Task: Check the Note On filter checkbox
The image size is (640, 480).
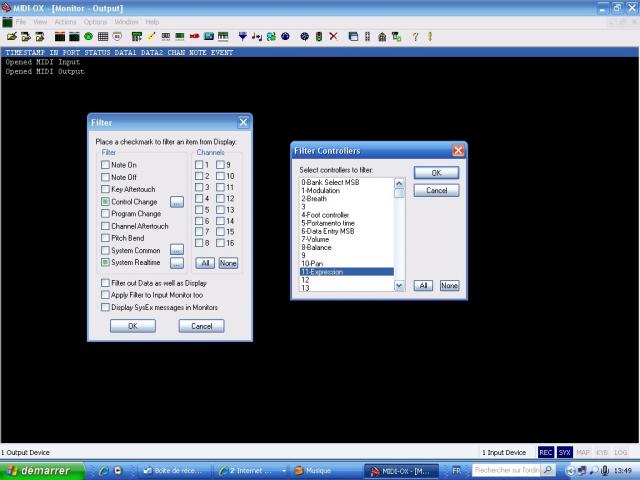Action: (x=105, y=164)
